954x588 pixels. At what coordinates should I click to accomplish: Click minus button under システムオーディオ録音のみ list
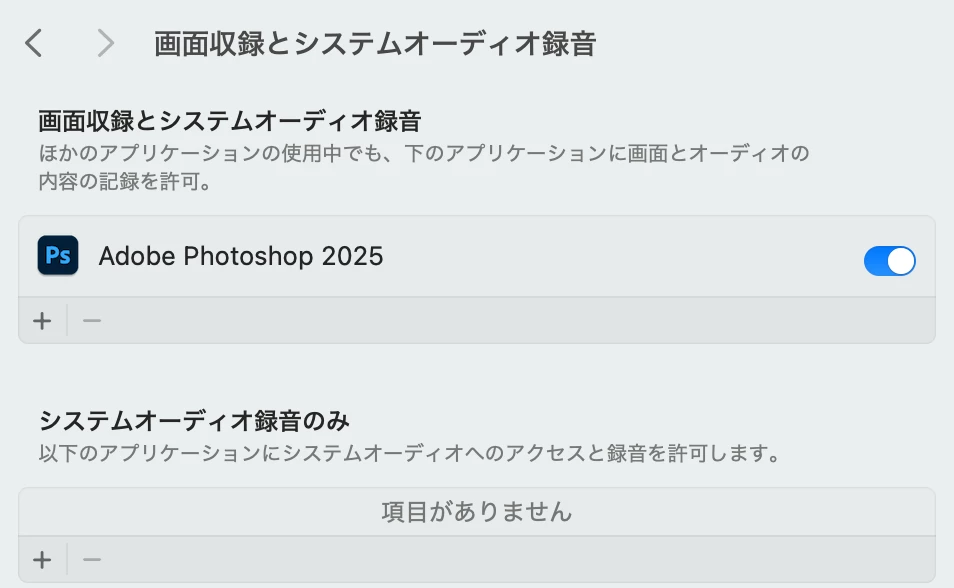[x=92, y=560]
